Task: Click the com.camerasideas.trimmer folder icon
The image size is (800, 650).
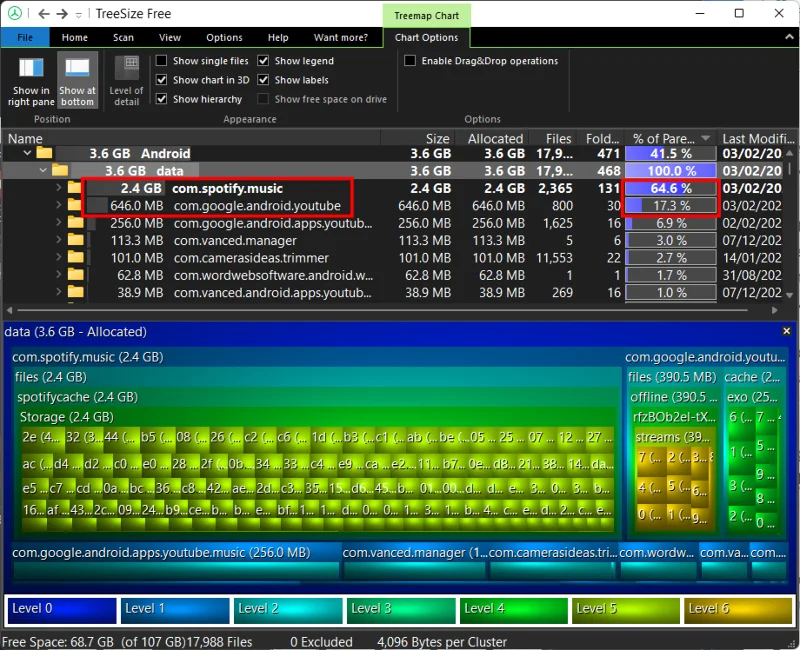Action: [76, 257]
